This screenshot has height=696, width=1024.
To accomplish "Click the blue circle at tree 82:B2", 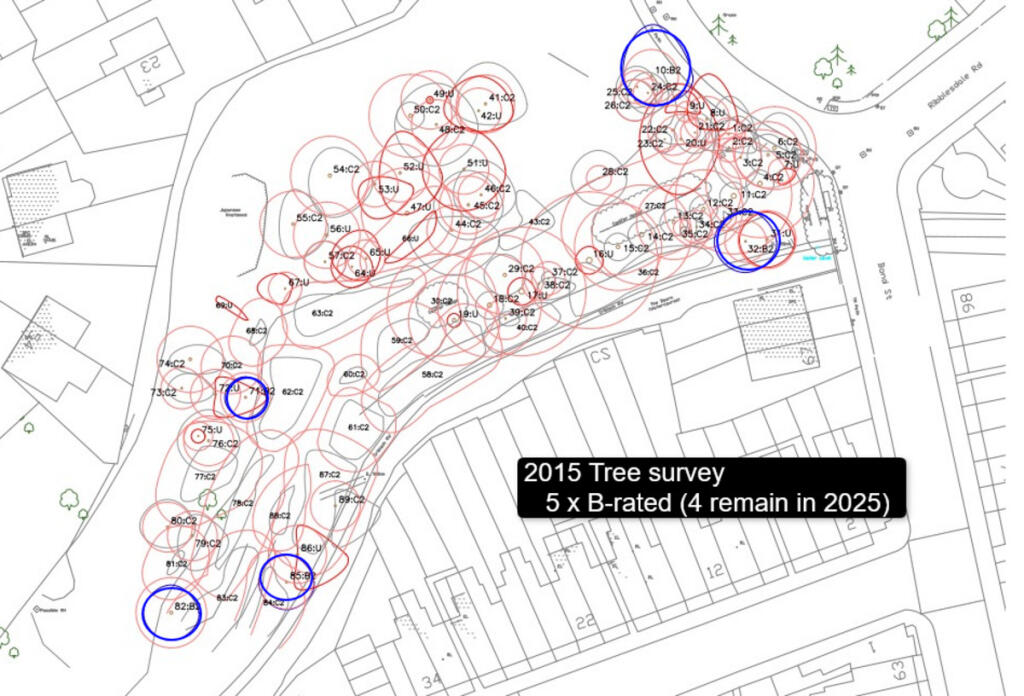I will (x=171, y=613).
